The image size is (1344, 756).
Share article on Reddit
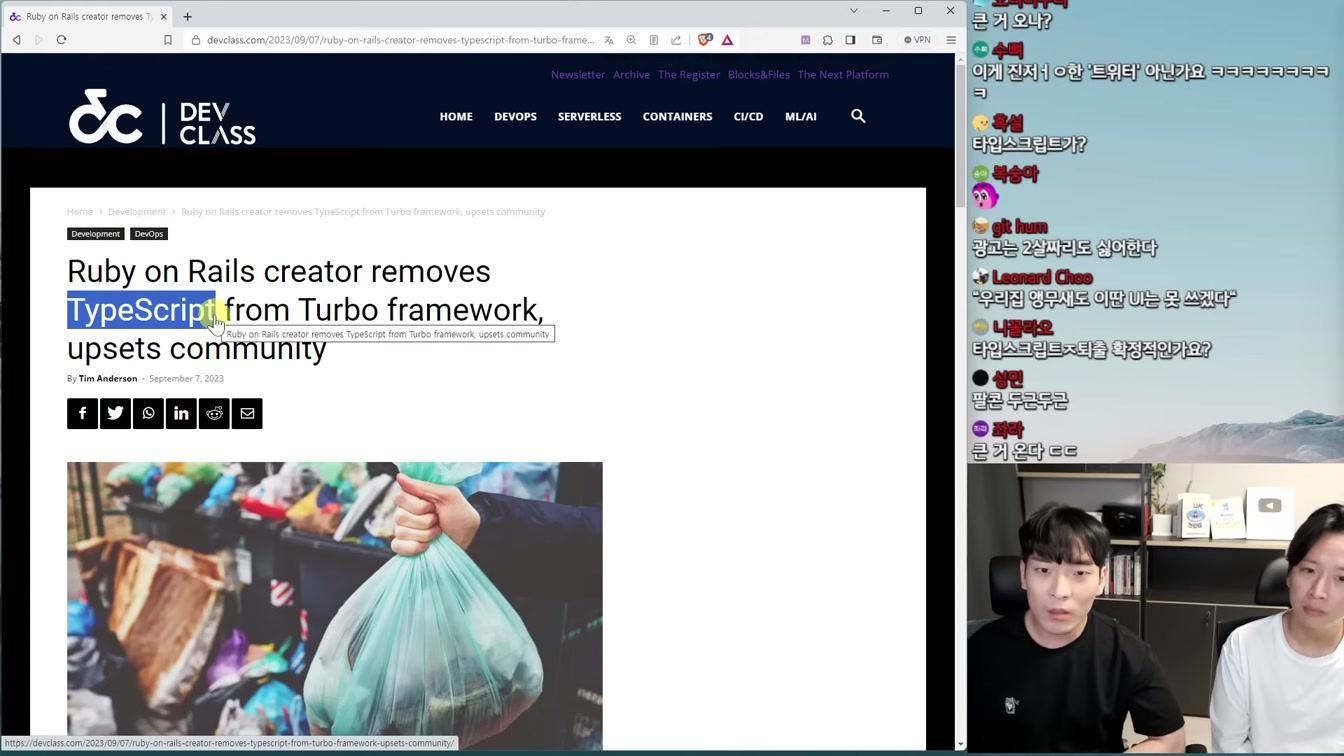pos(214,413)
